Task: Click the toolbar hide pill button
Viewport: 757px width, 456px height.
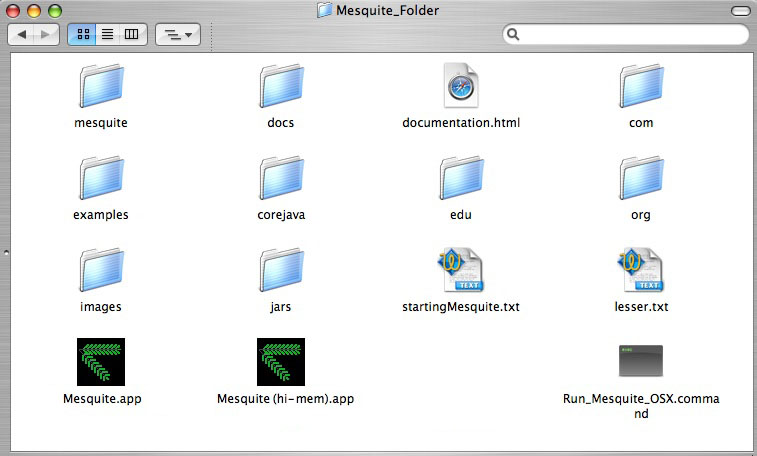Action: pyautogui.click(x=738, y=10)
